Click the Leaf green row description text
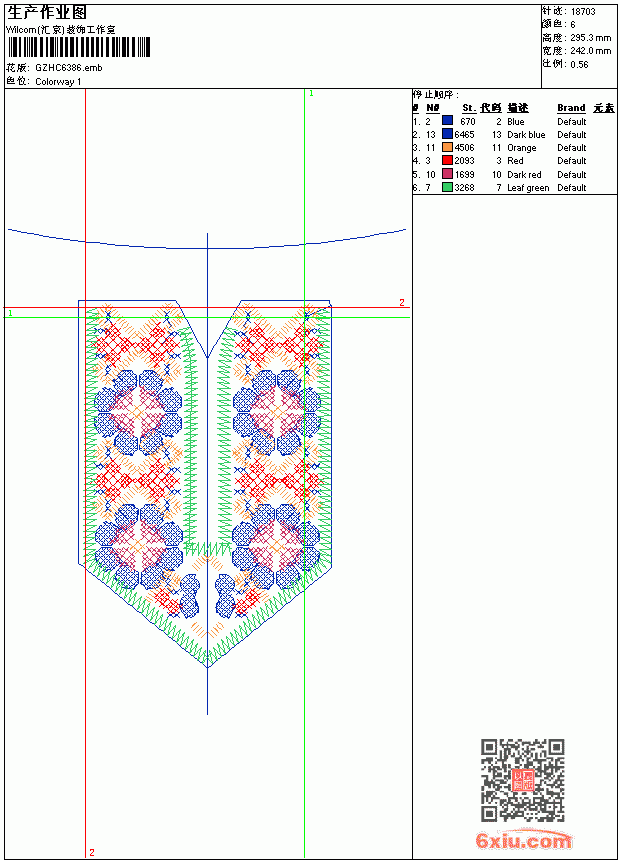 coord(528,188)
